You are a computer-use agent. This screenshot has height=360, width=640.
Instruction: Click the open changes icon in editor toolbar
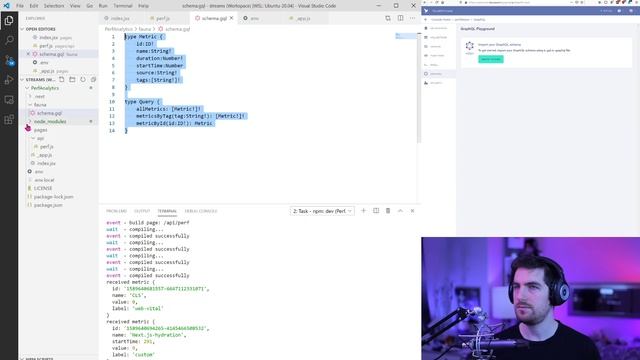click(388, 18)
